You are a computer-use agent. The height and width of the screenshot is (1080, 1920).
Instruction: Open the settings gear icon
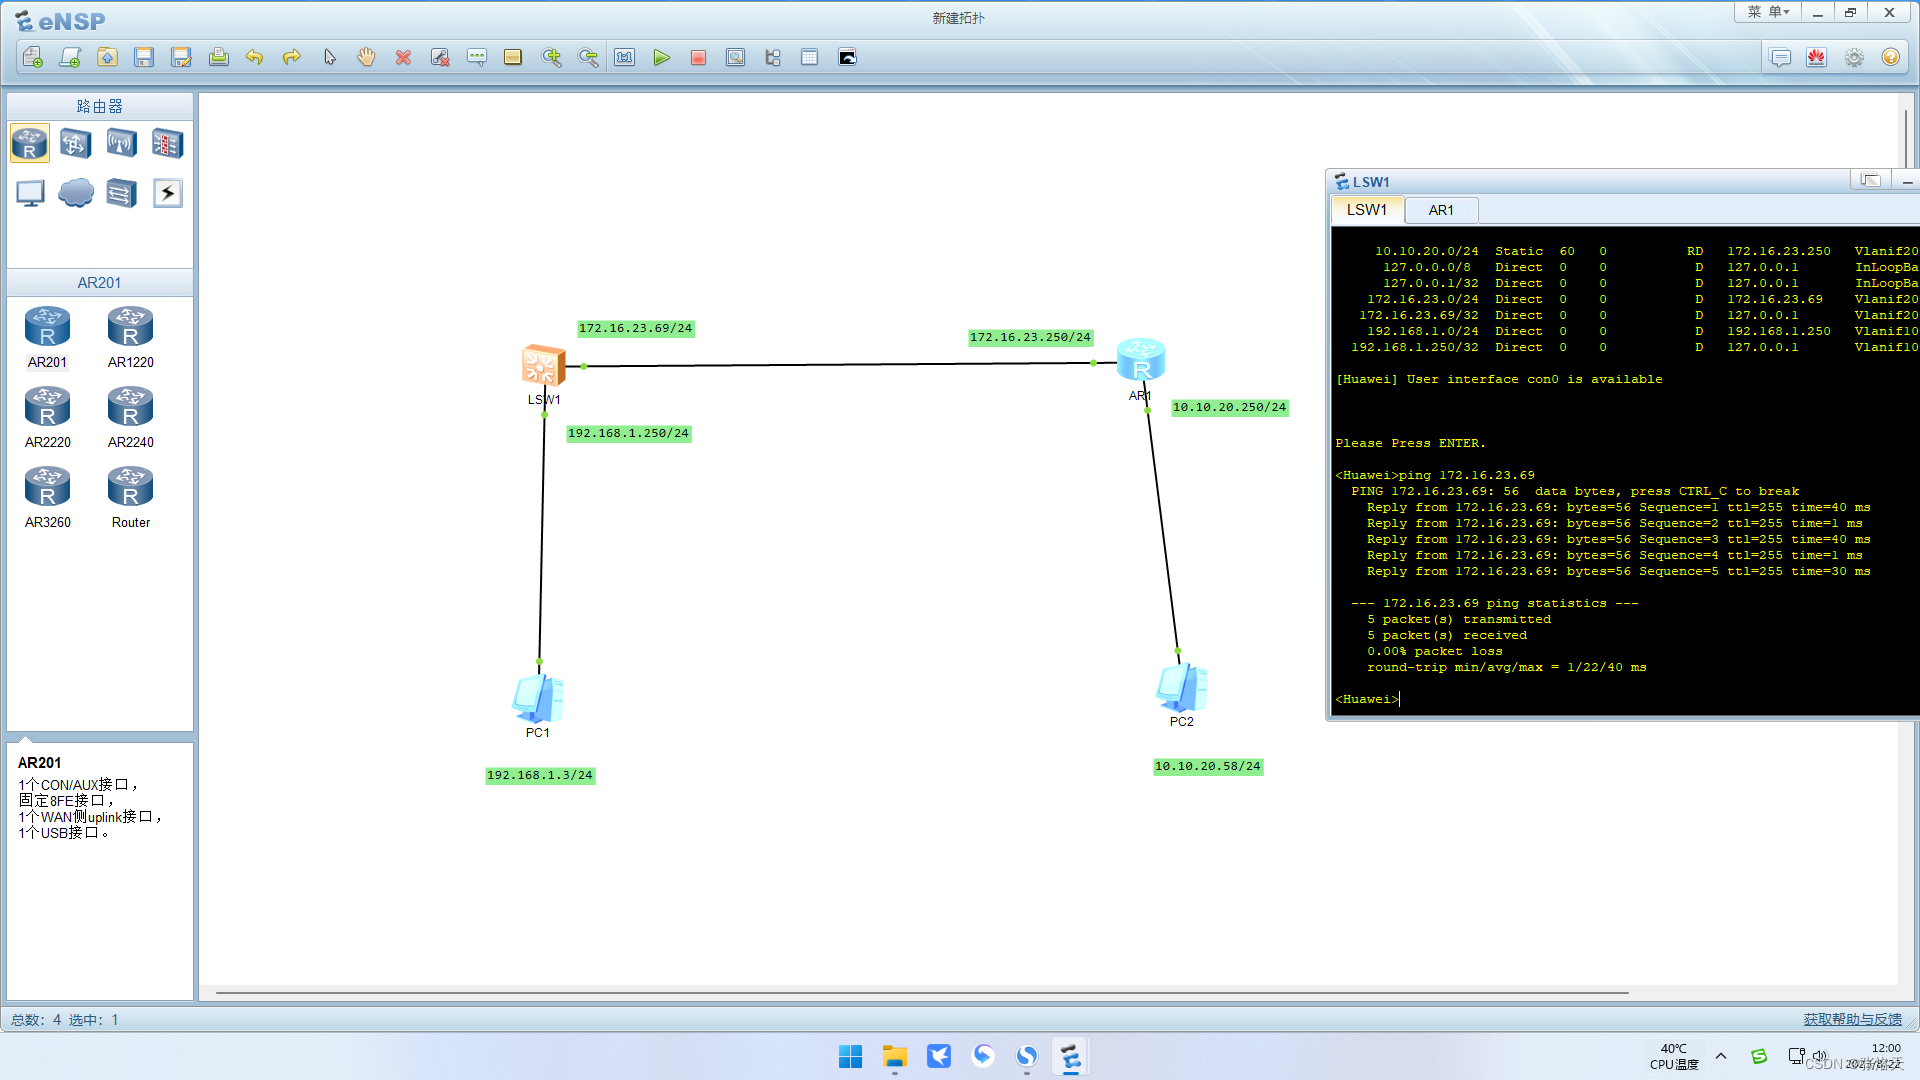pyautogui.click(x=1854, y=58)
